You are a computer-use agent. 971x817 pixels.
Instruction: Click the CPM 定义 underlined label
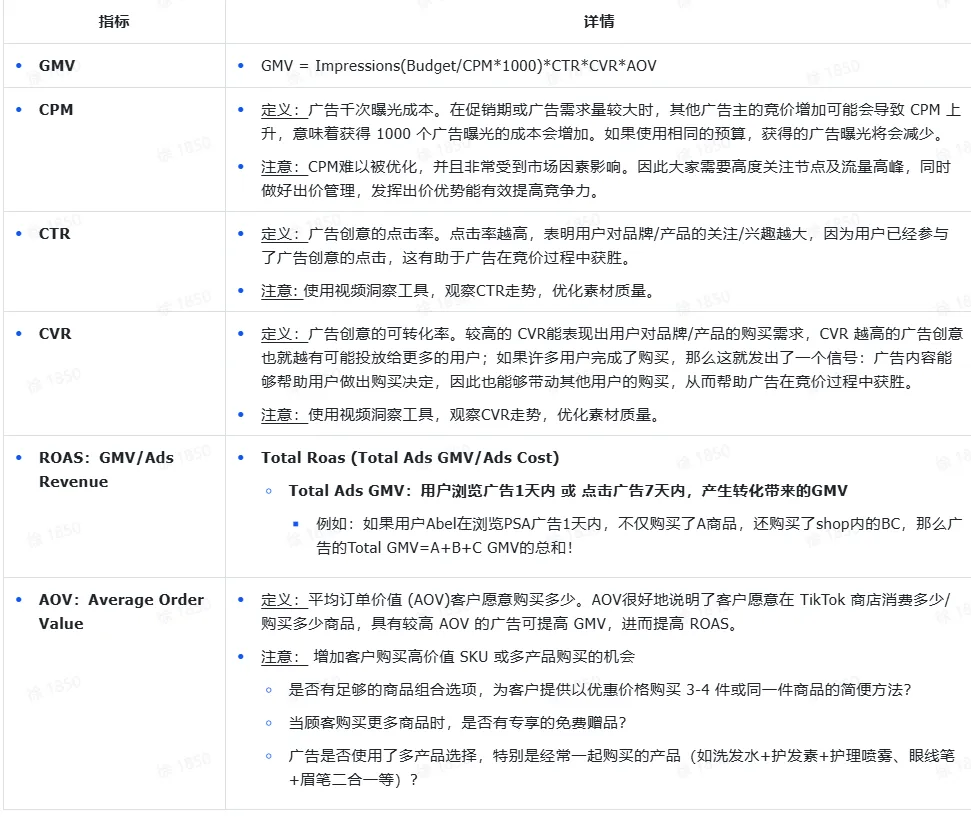click(x=284, y=110)
